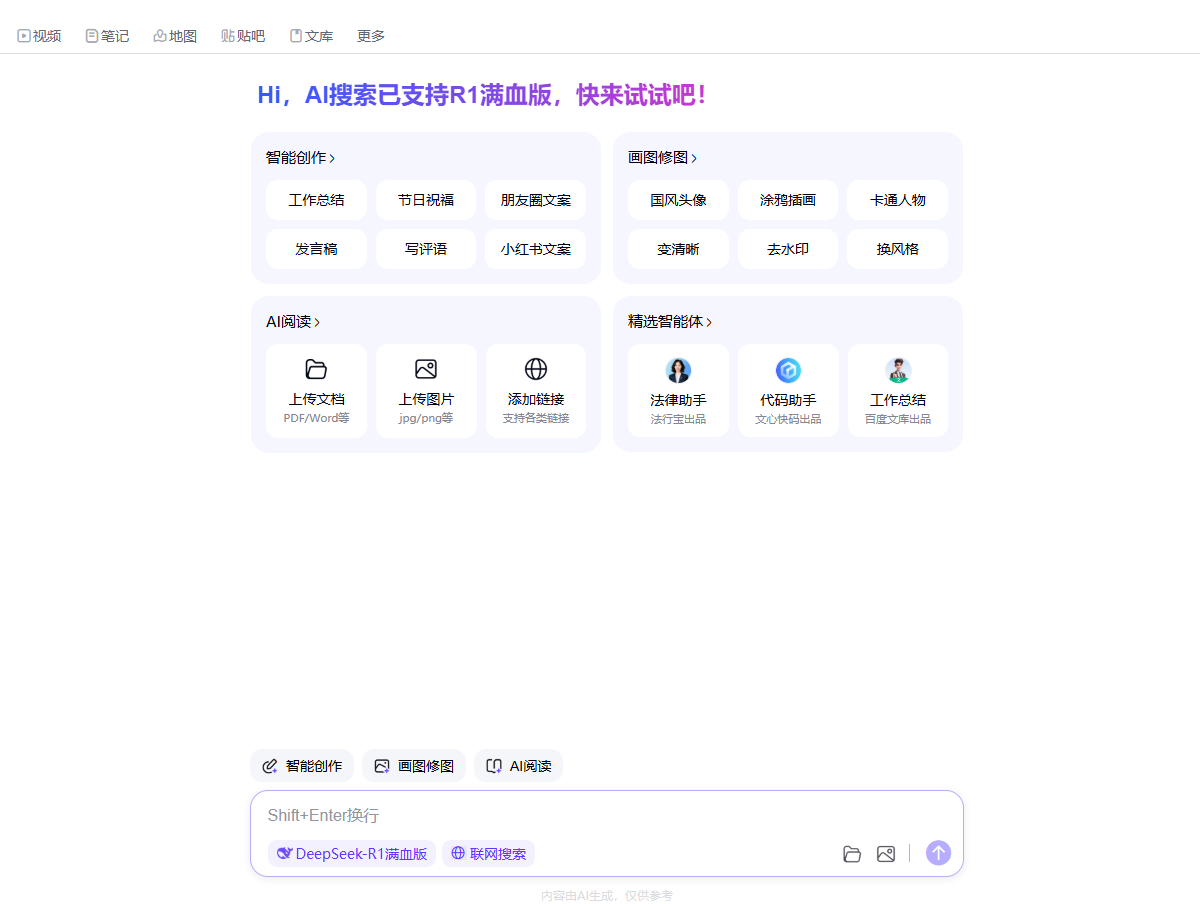Image resolution: width=1200 pixels, height=904 pixels.
Task: Click the folder icon in the input toolbar
Action: click(852, 854)
